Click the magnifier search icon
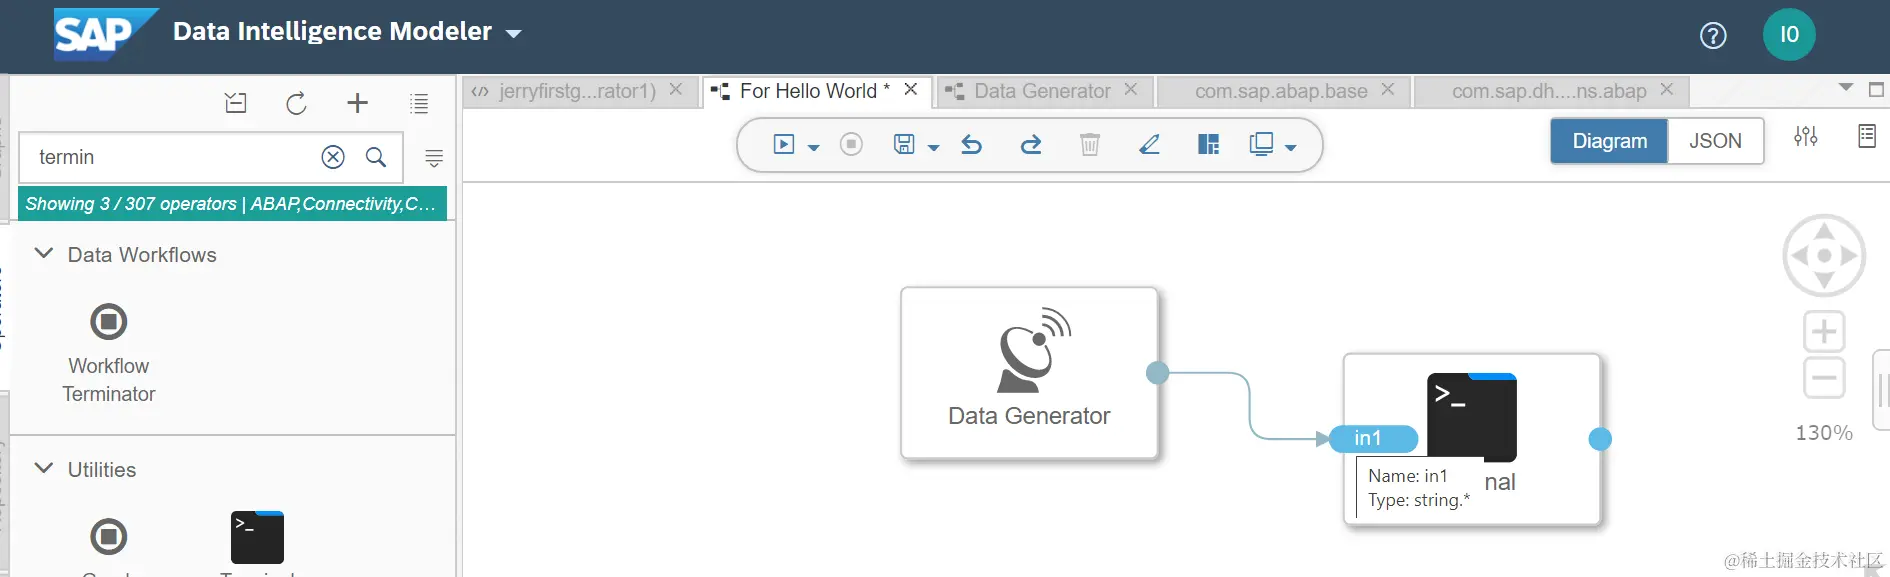1890x577 pixels. (x=376, y=157)
